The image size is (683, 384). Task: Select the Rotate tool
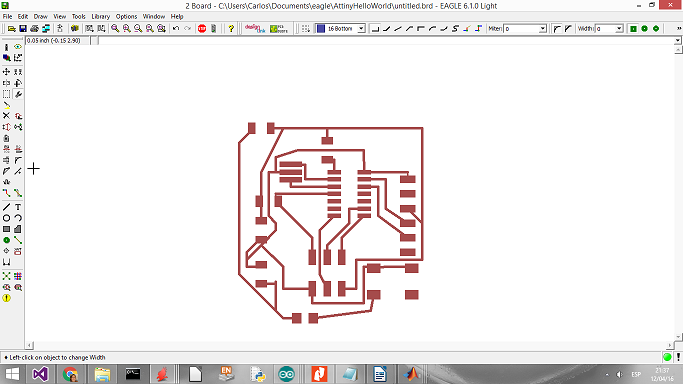pyautogui.click(x=18, y=83)
